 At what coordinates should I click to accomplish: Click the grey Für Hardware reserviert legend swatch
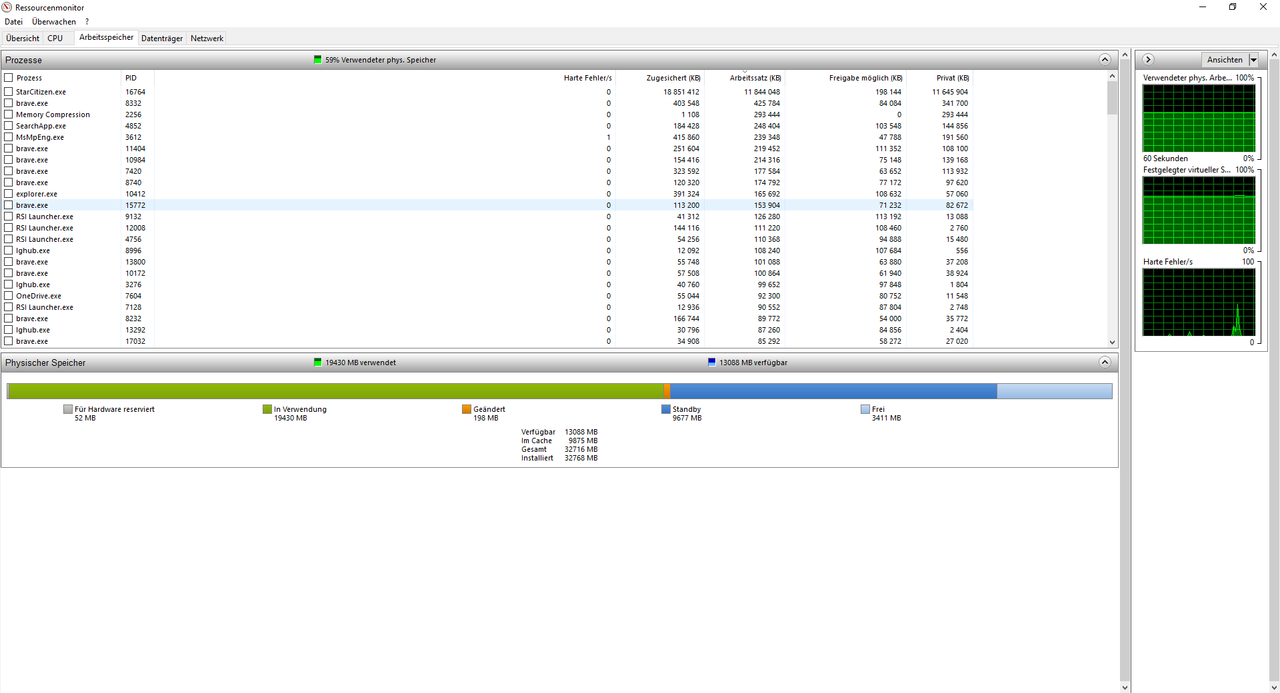coord(68,409)
